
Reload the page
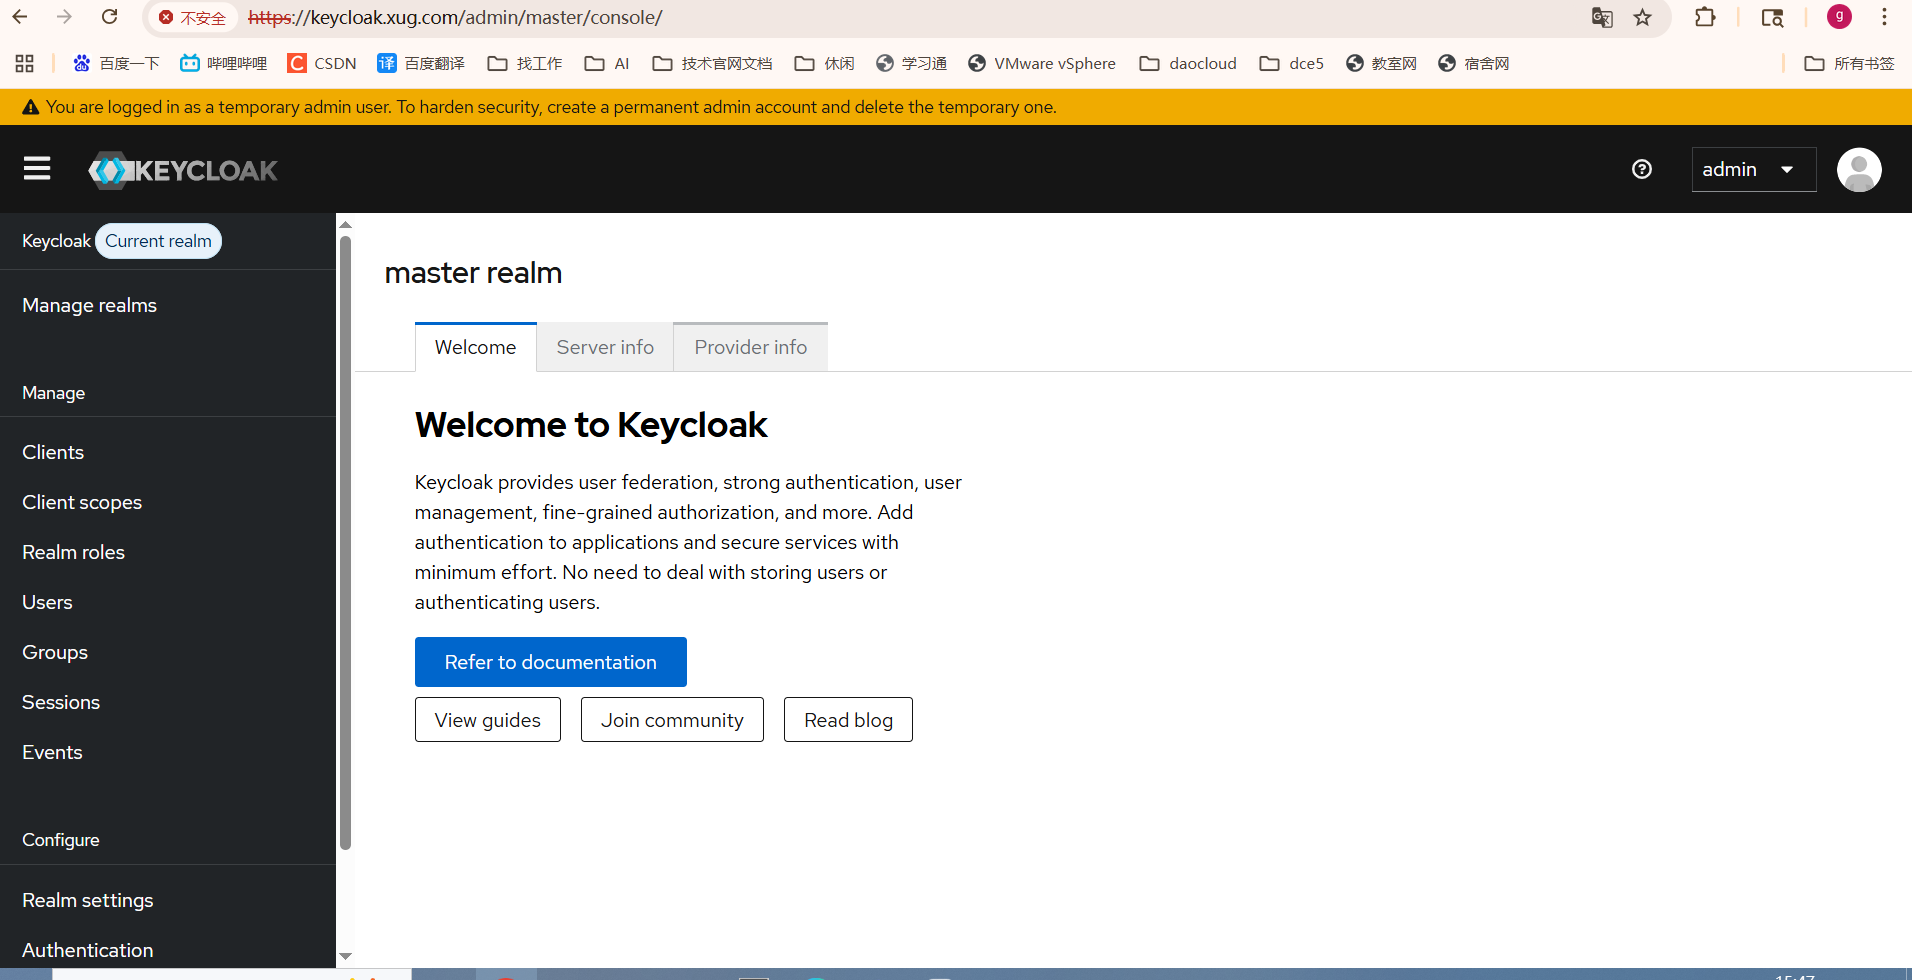[109, 17]
